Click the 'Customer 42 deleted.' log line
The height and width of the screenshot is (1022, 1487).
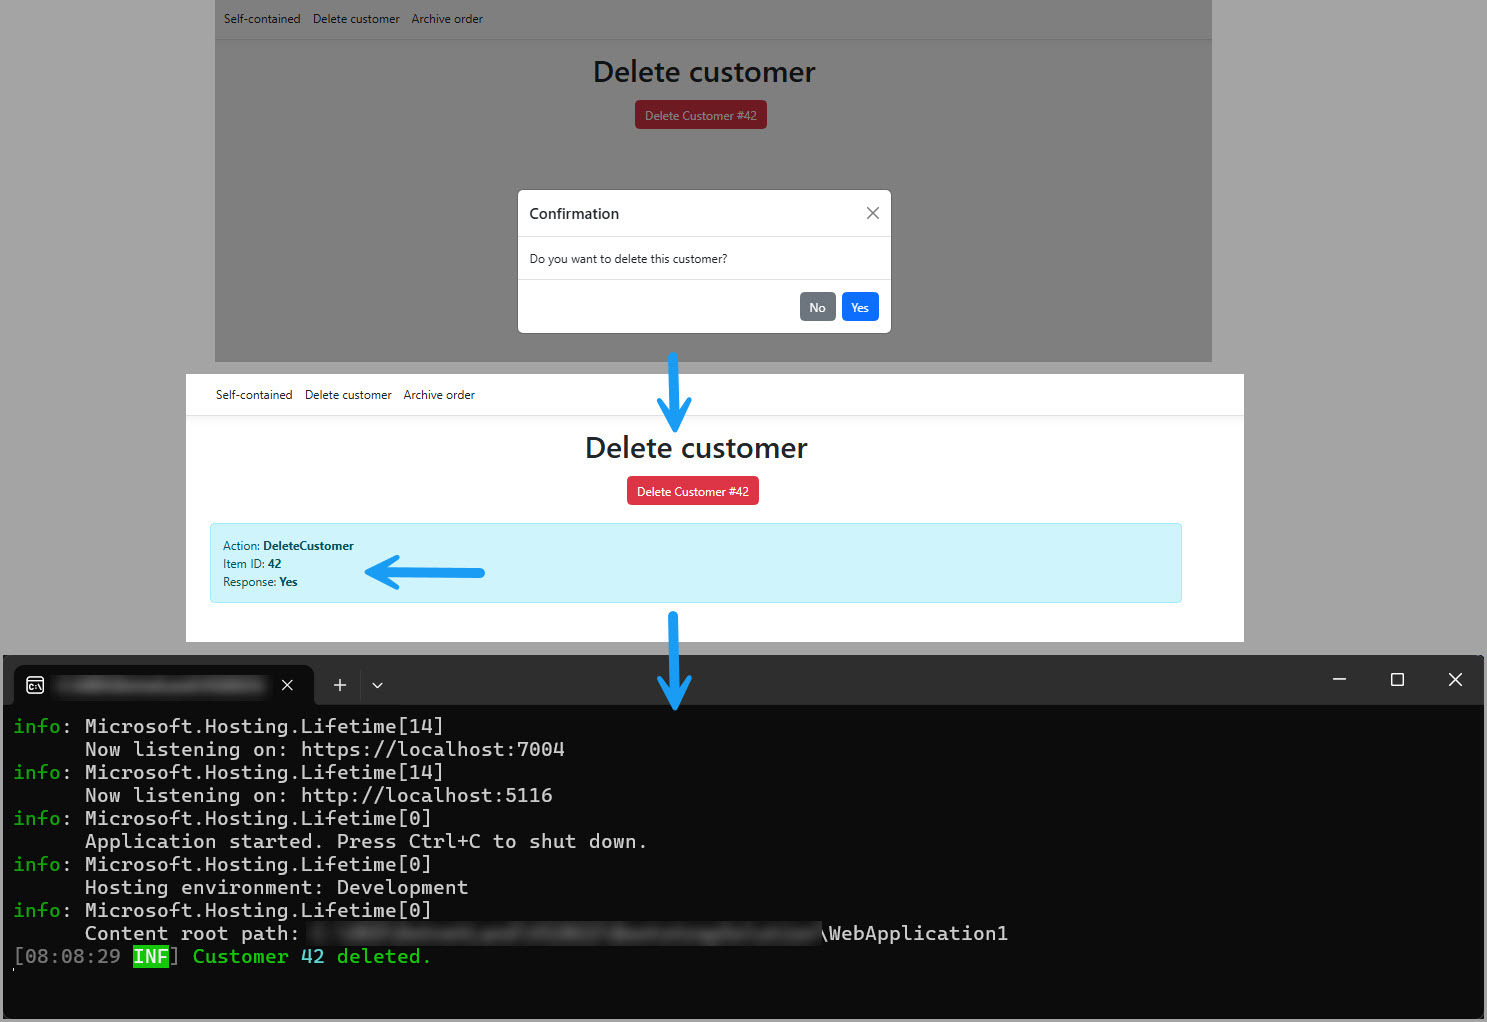tap(311, 957)
